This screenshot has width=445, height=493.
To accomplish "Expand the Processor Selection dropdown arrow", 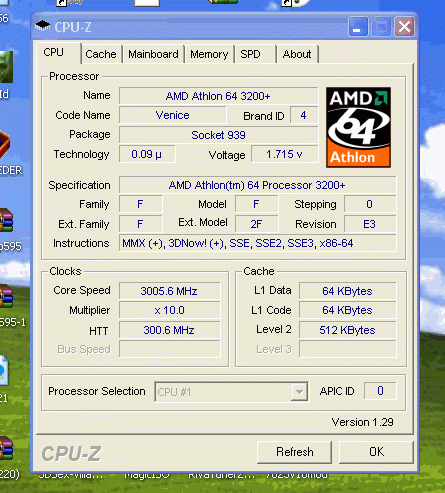I will [299, 392].
